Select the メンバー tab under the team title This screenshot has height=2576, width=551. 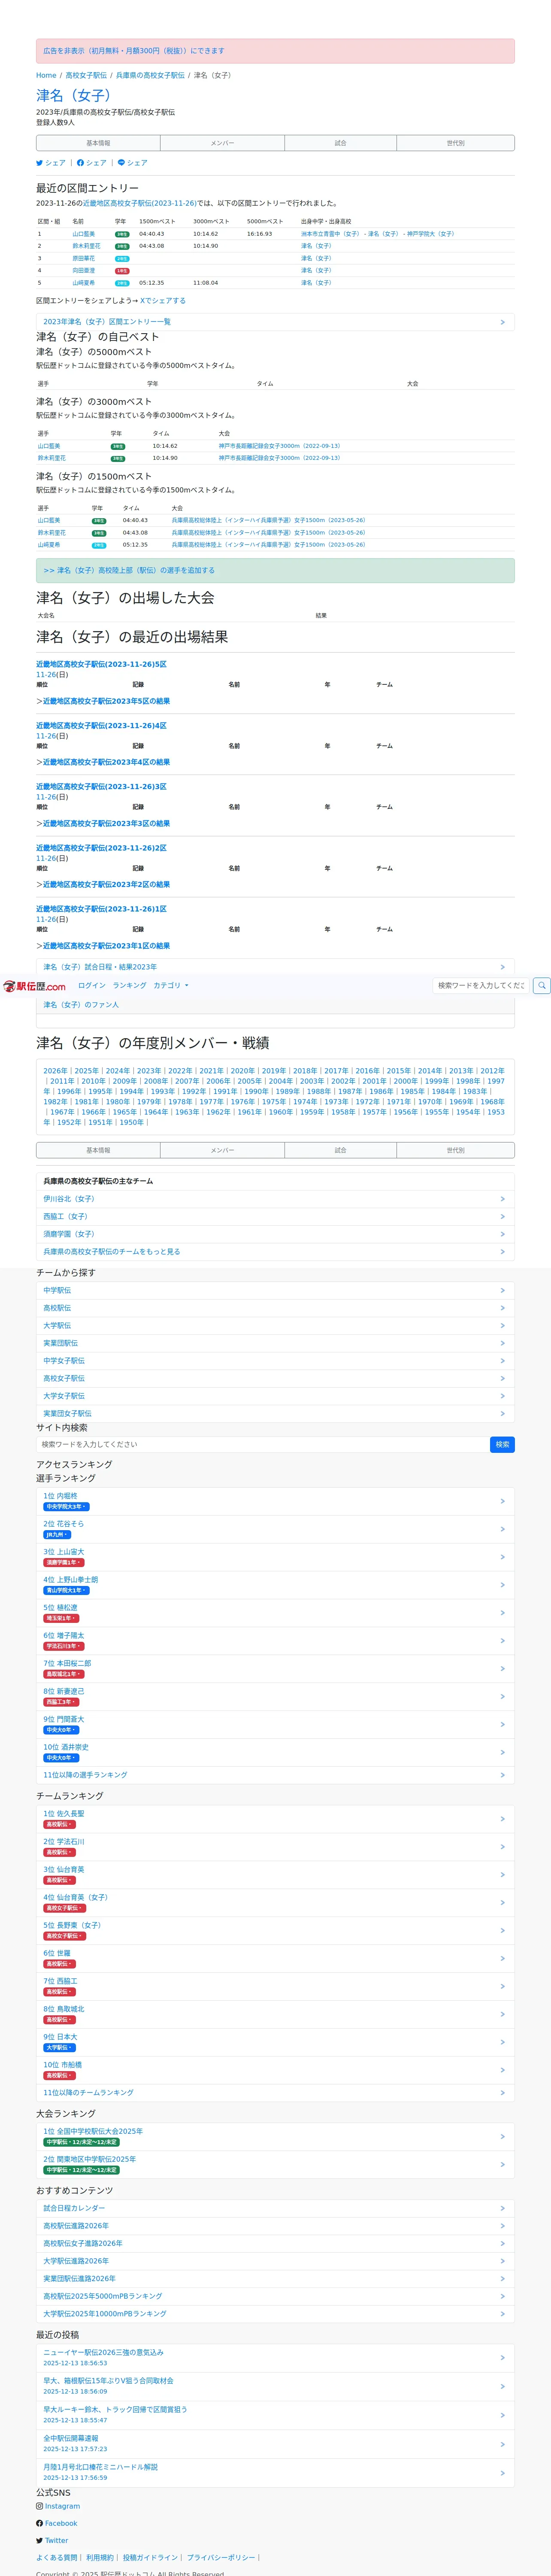click(x=222, y=143)
